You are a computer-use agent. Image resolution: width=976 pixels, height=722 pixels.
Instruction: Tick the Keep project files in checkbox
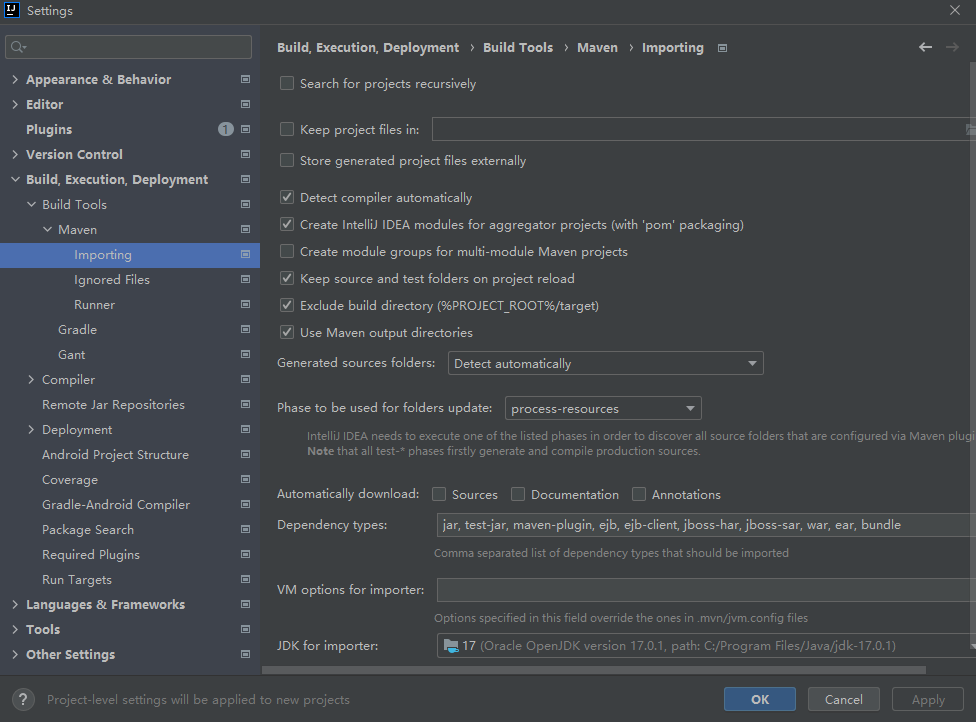click(286, 129)
